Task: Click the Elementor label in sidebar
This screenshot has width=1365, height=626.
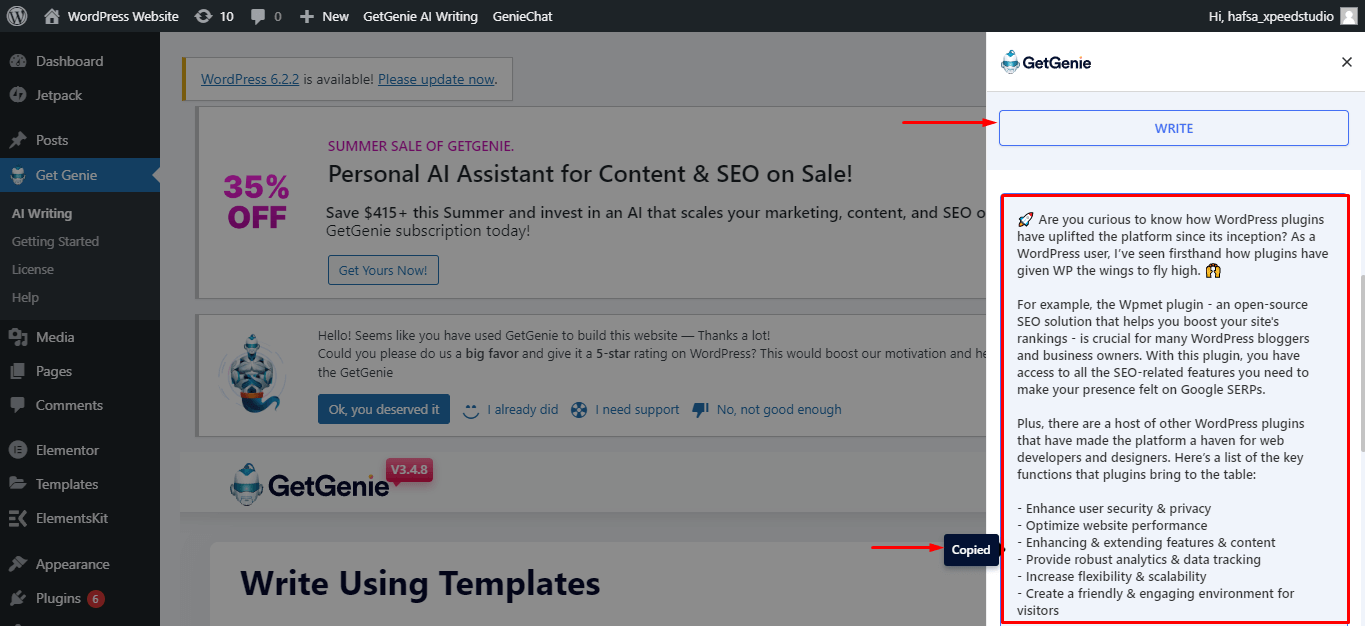Action: click(x=67, y=450)
